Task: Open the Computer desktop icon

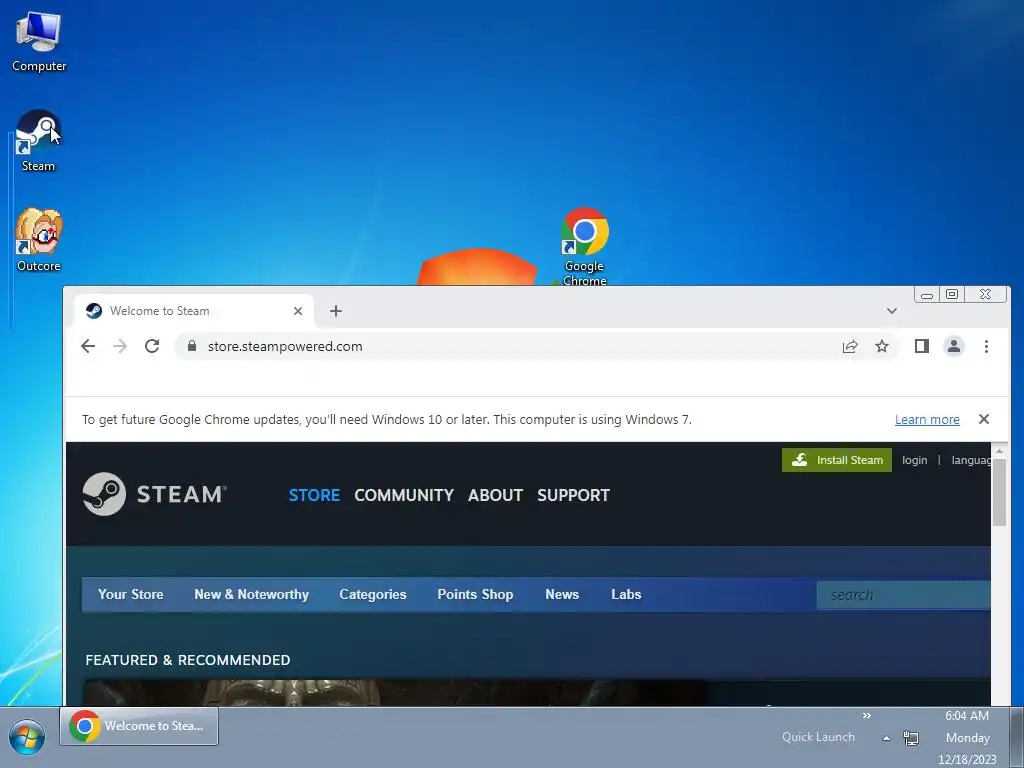Action: click(x=39, y=40)
